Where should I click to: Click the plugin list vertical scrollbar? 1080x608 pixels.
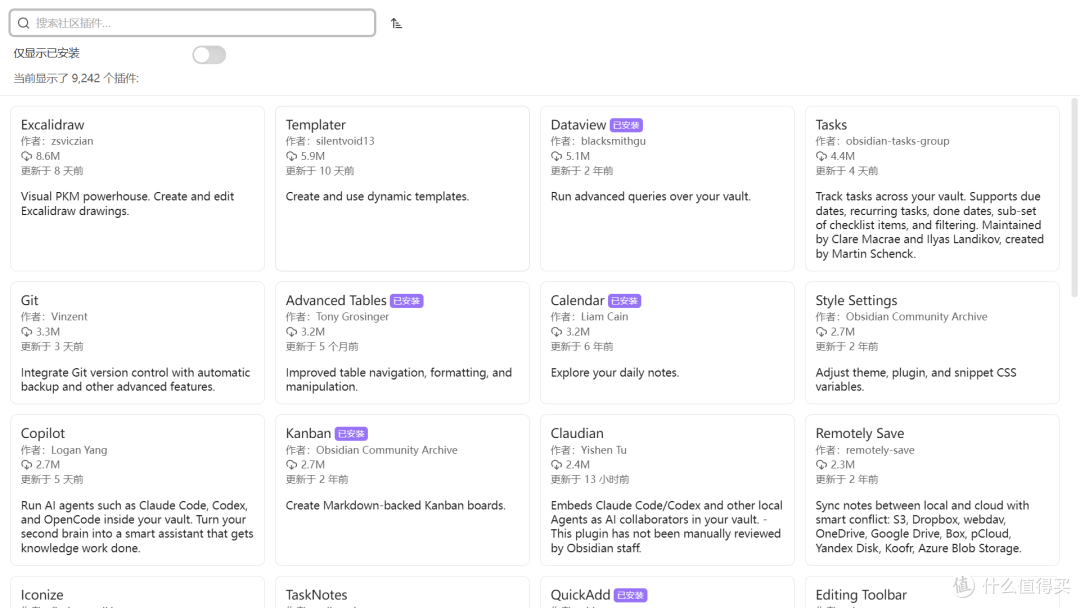pos(1074,198)
